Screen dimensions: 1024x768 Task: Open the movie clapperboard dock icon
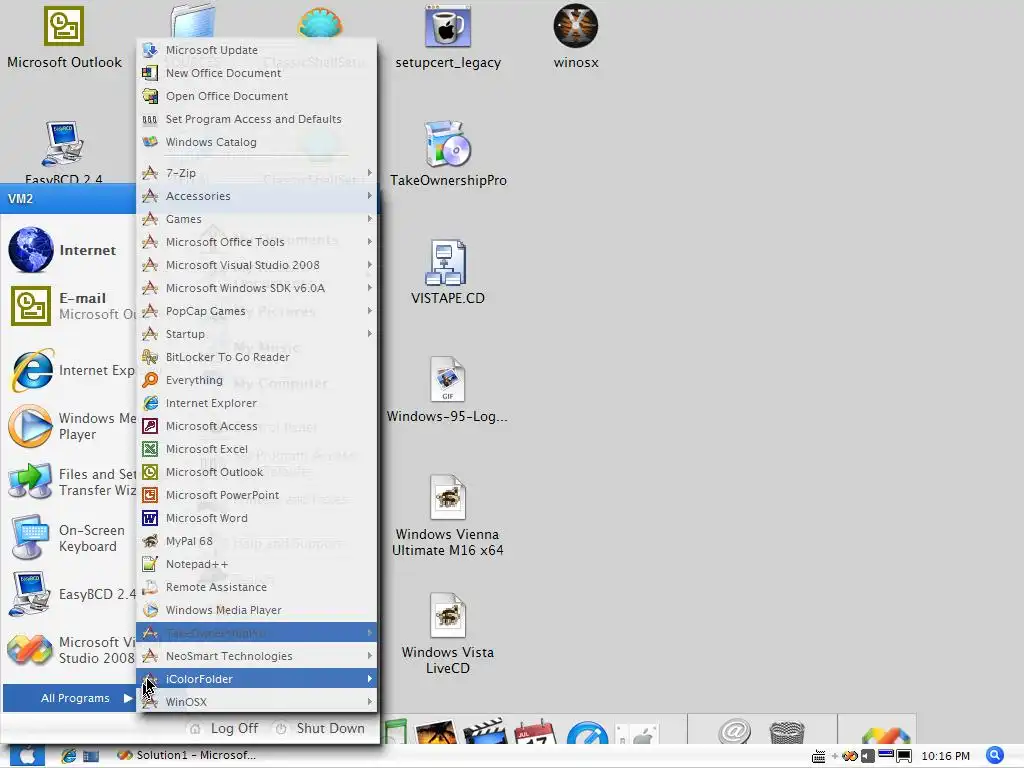485,731
